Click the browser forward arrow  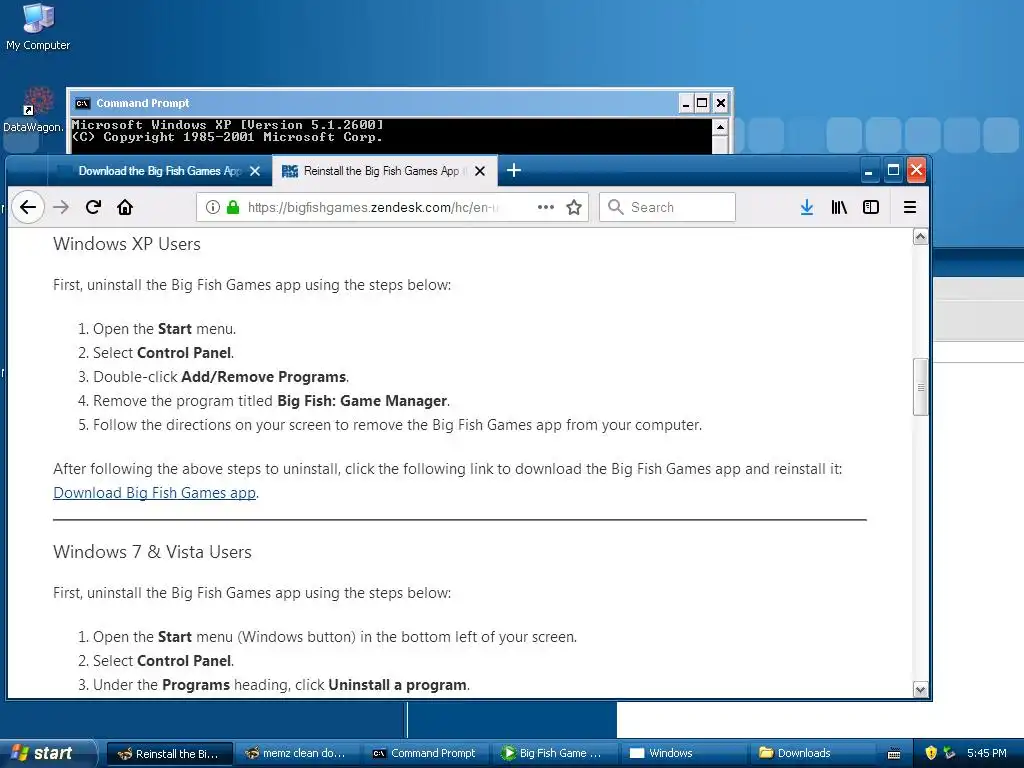point(61,207)
